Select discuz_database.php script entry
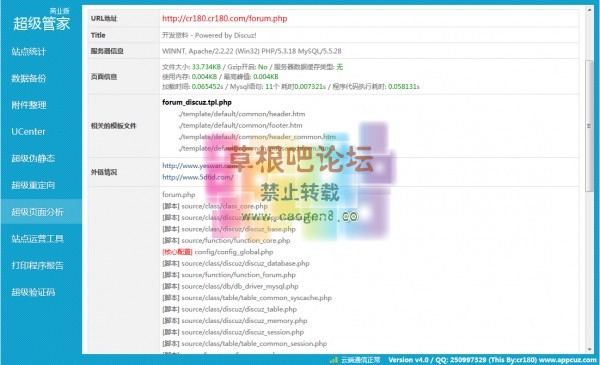Screen dimensions: 600x365 tap(236, 263)
